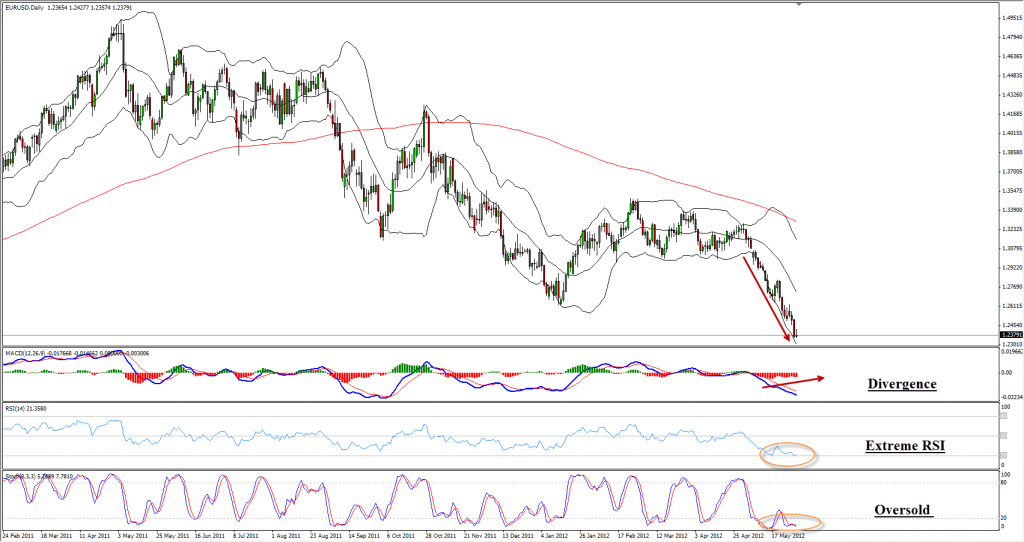The height and width of the screenshot is (542, 1024).
Task: Click the 1.37005 price axis label
Action: click(x=1012, y=171)
